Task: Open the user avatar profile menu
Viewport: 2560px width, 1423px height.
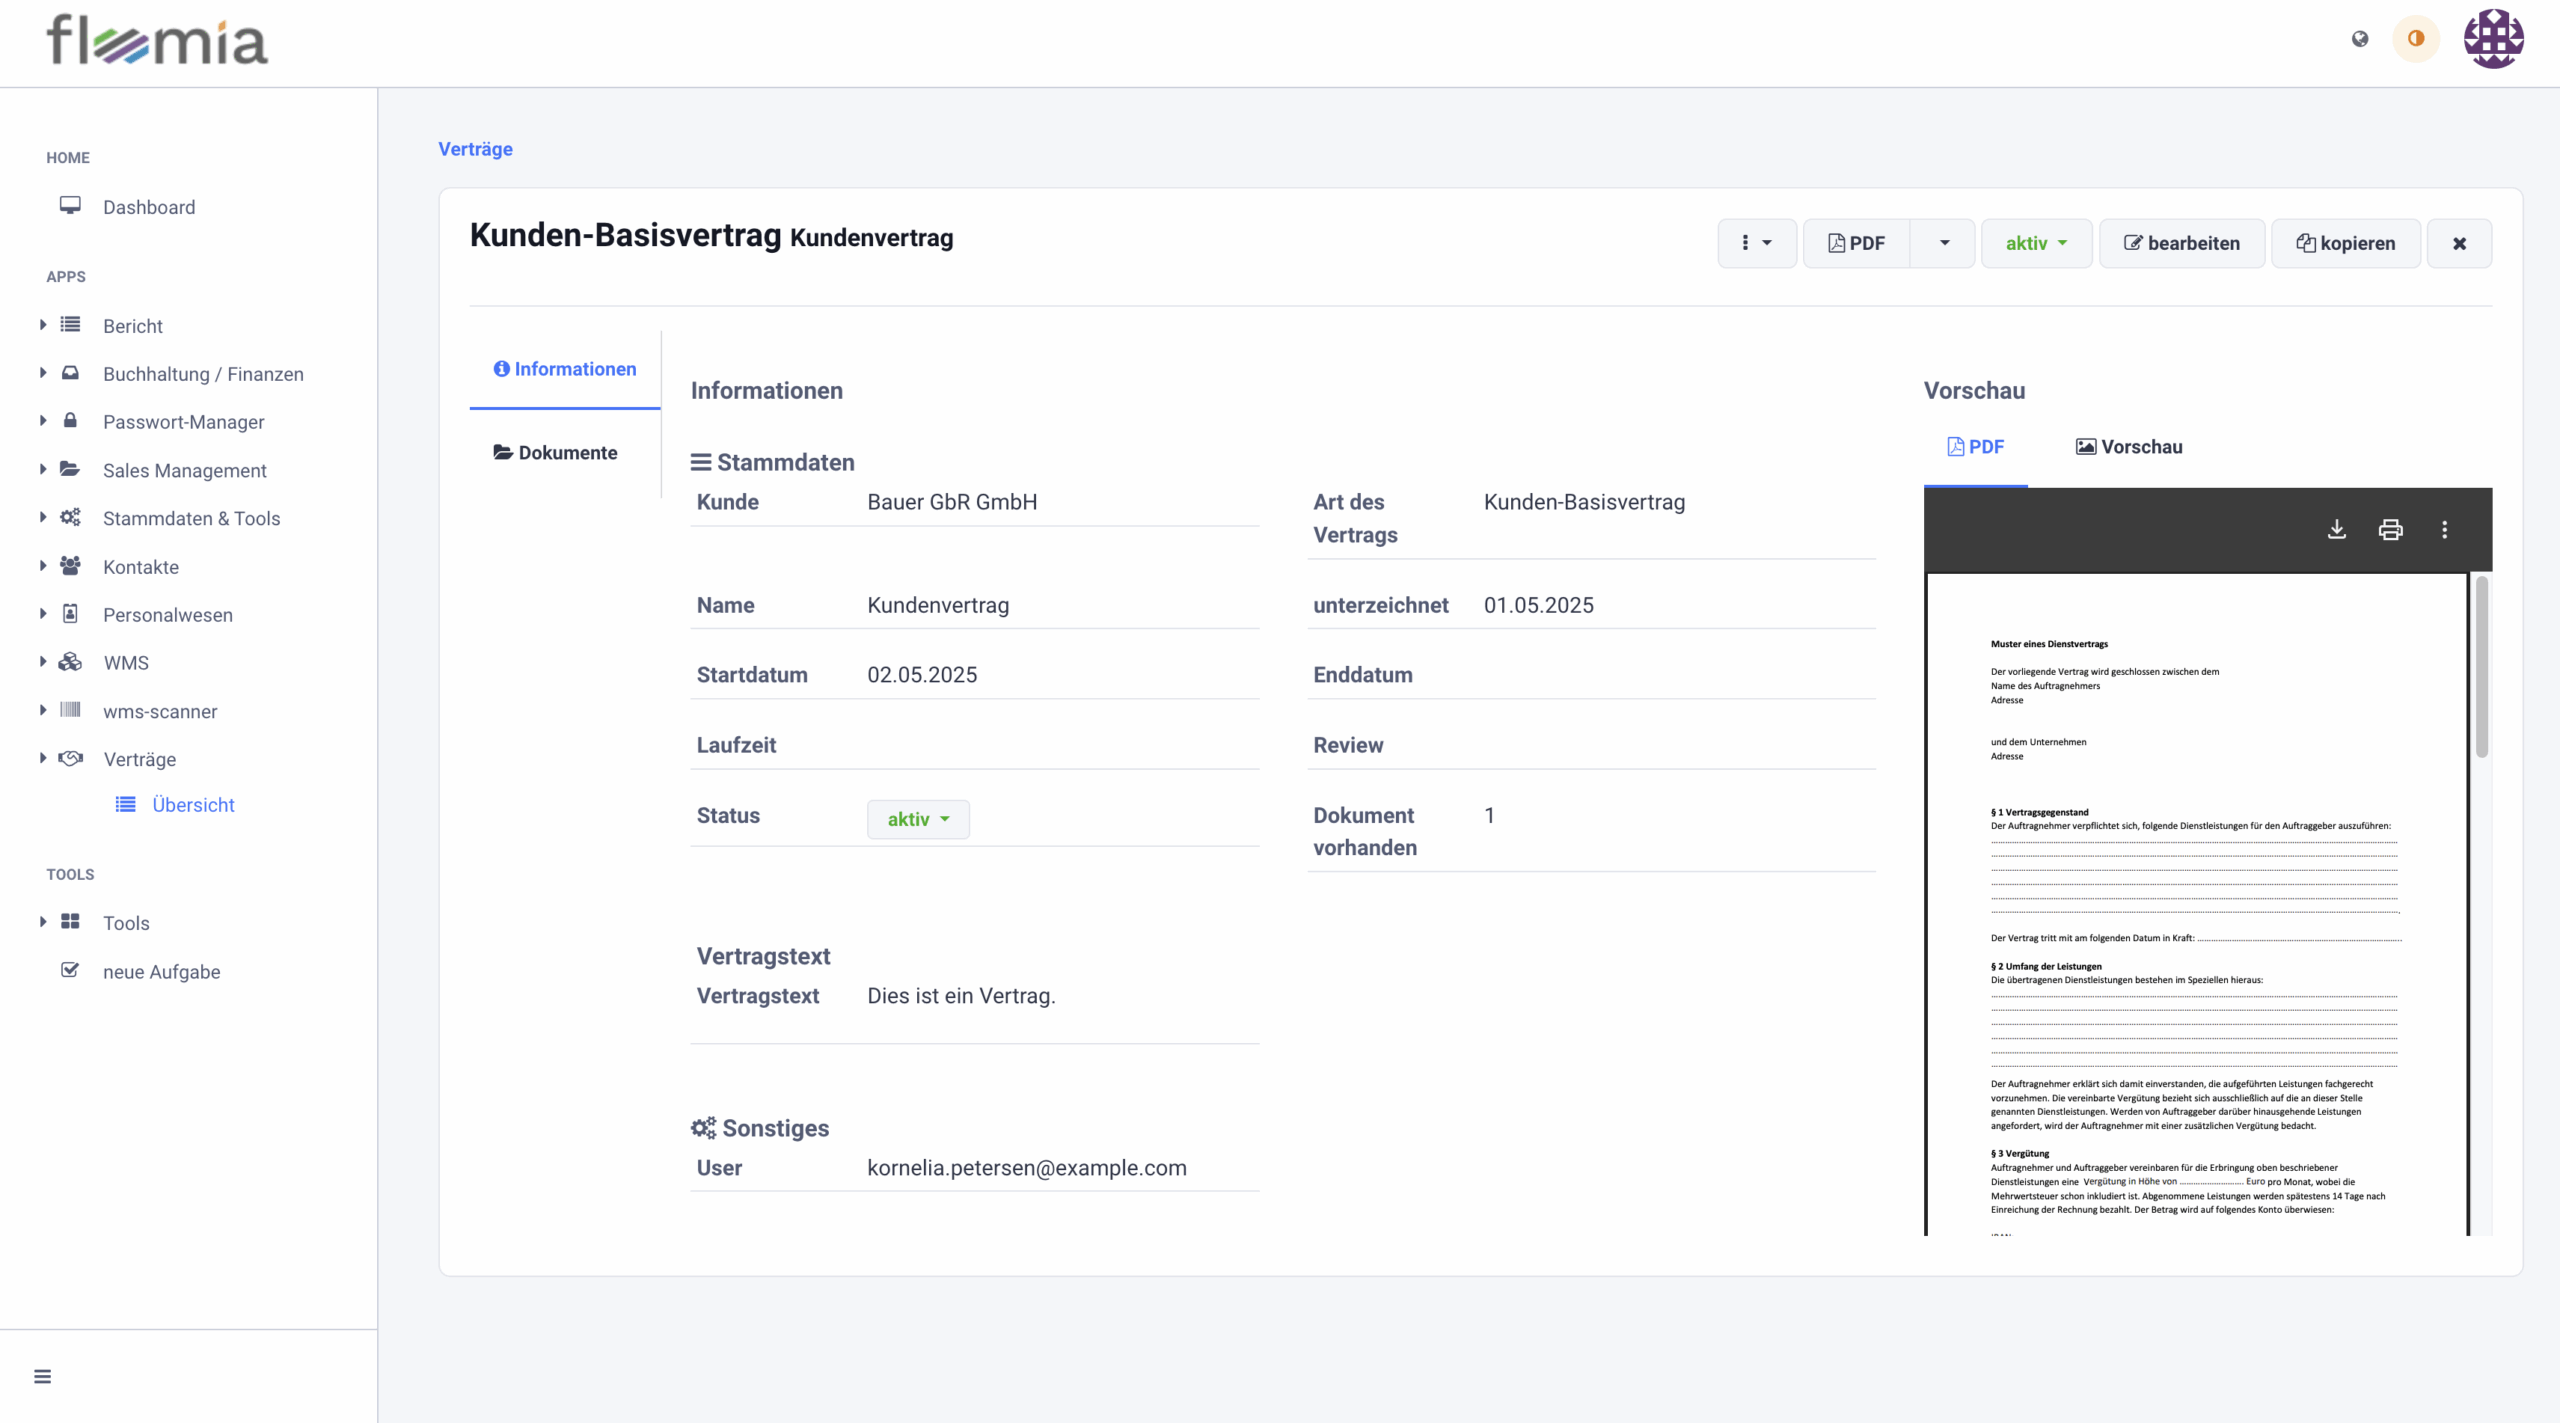Action: pos(2493,39)
